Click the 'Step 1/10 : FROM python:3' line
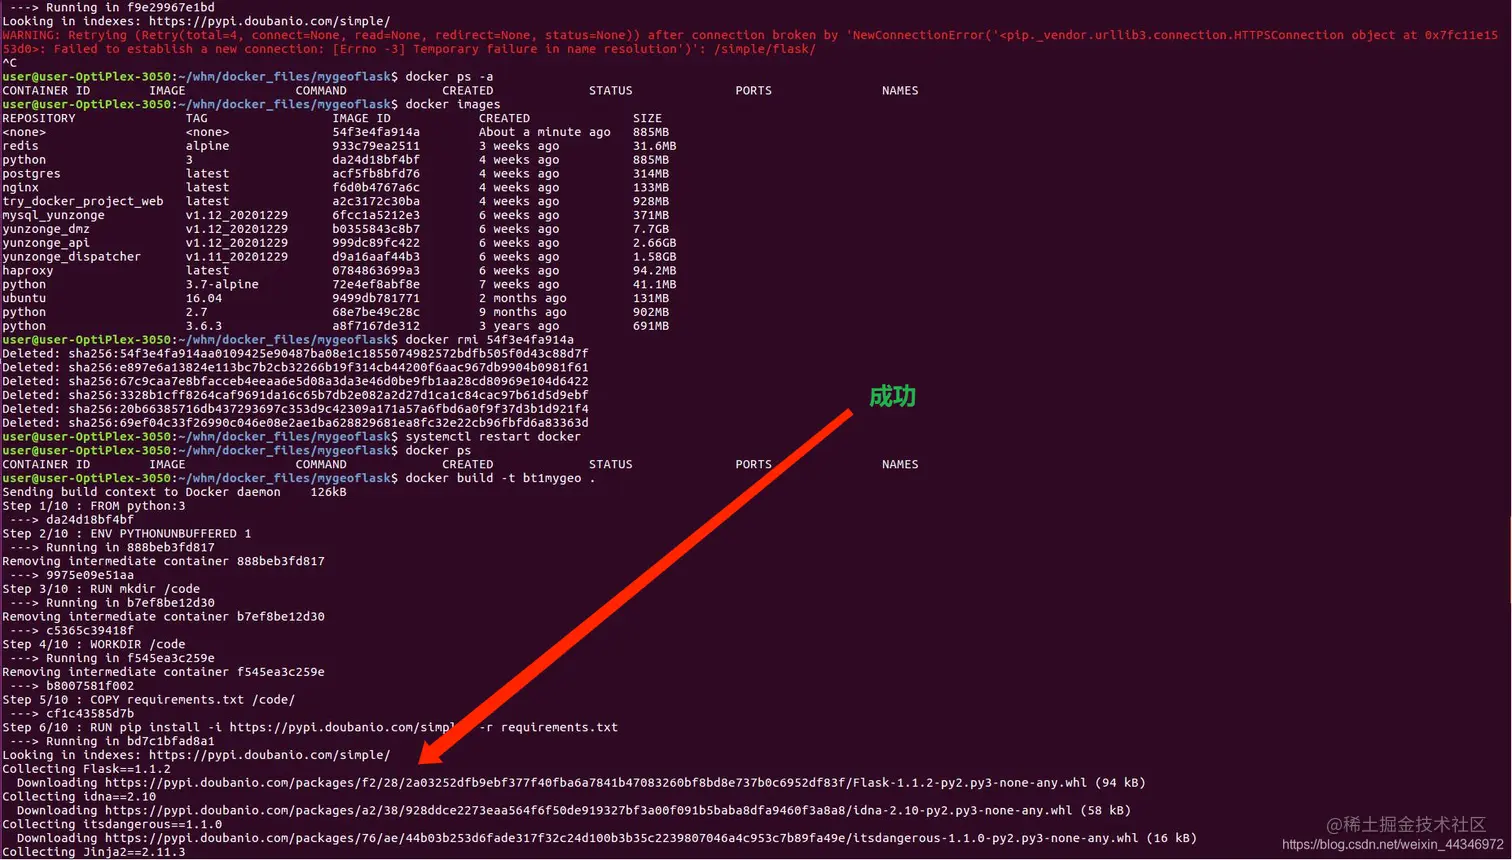 [x=94, y=507]
